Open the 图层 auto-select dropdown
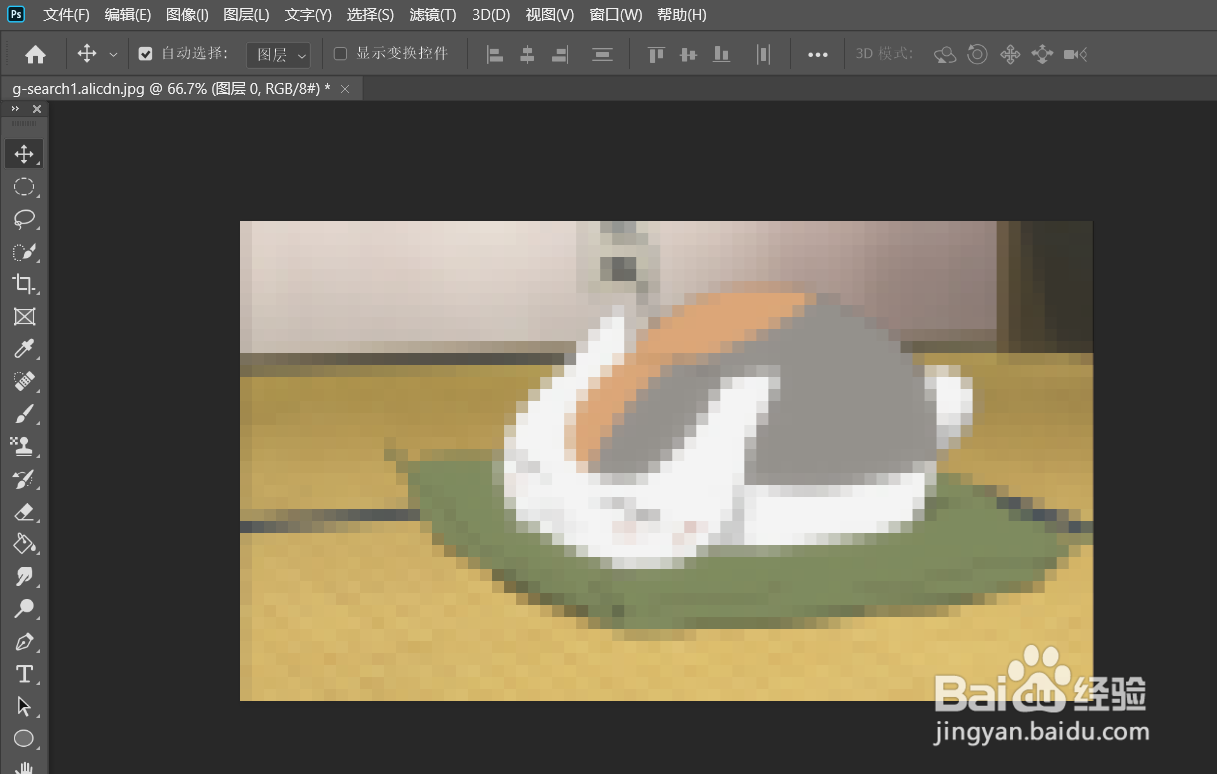 click(278, 55)
